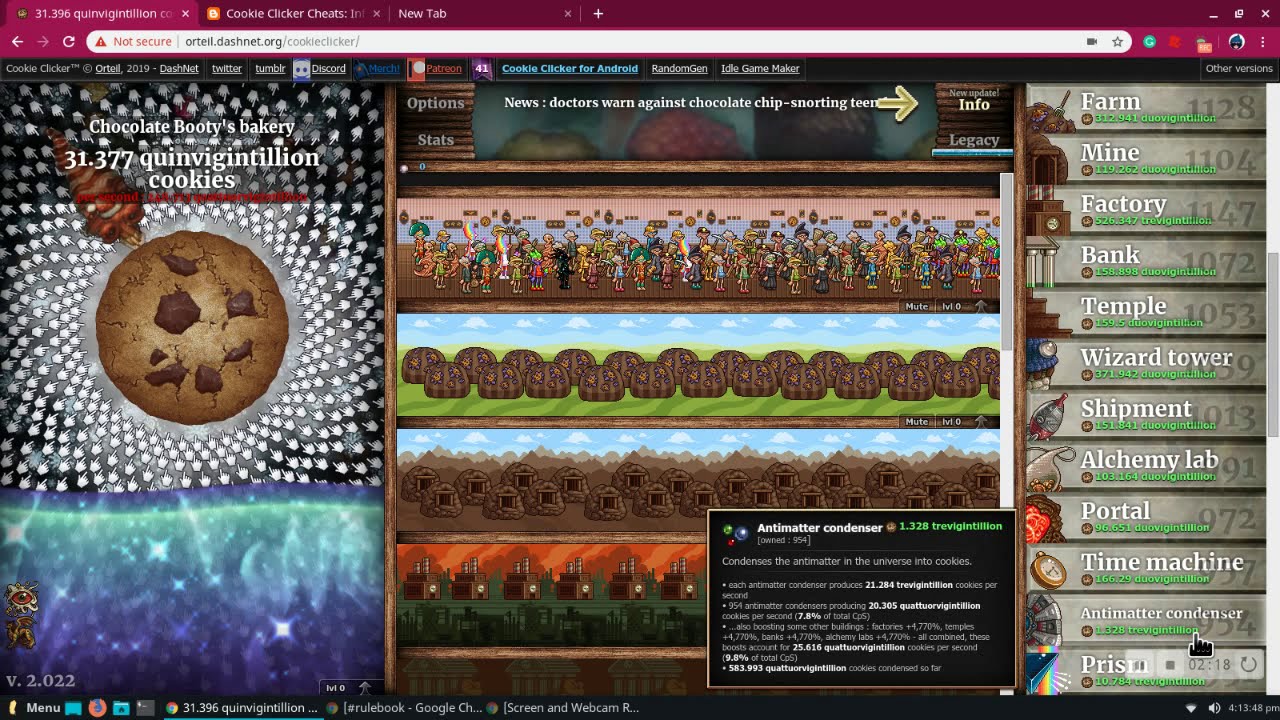Upgrade grandma row lvl 0 button
This screenshot has width=1280, height=720.
pyautogui.click(x=964, y=307)
